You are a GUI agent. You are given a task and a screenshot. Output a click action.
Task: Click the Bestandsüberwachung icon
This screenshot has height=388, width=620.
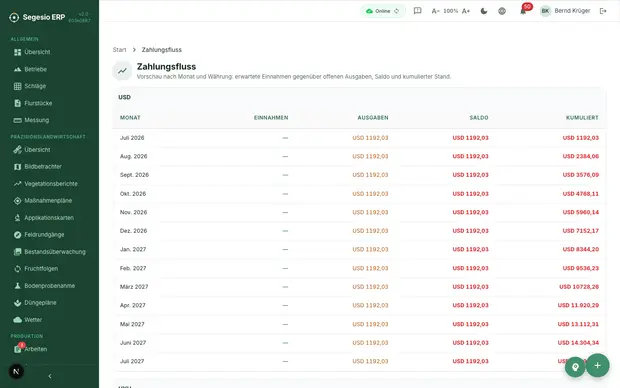tap(17, 252)
